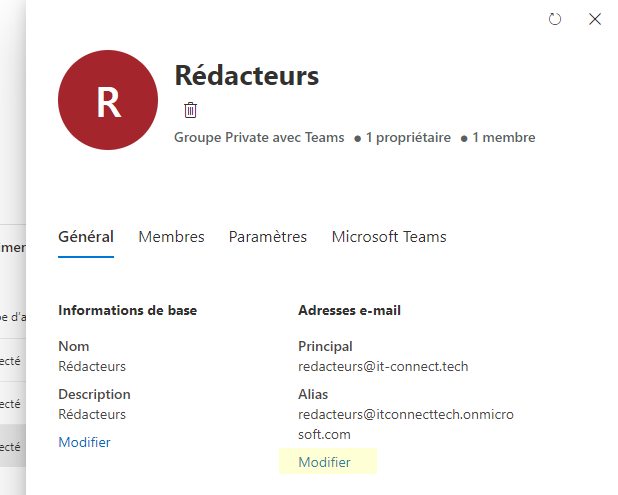Select the onmicrosoft.com alias email address
This screenshot has width=618, height=495.
pos(405,425)
